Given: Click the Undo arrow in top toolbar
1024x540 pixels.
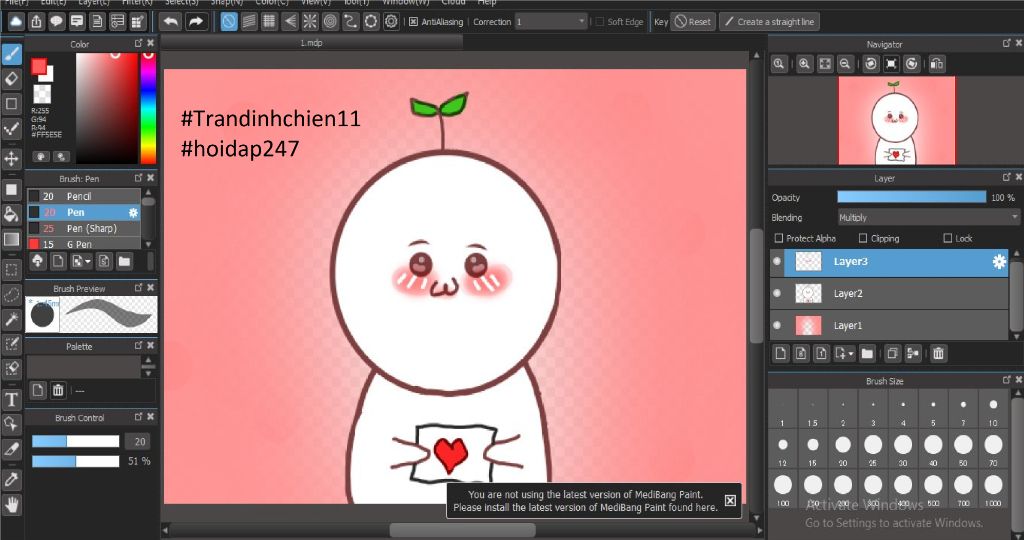Looking at the screenshot, I should pyautogui.click(x=170, y=22).
